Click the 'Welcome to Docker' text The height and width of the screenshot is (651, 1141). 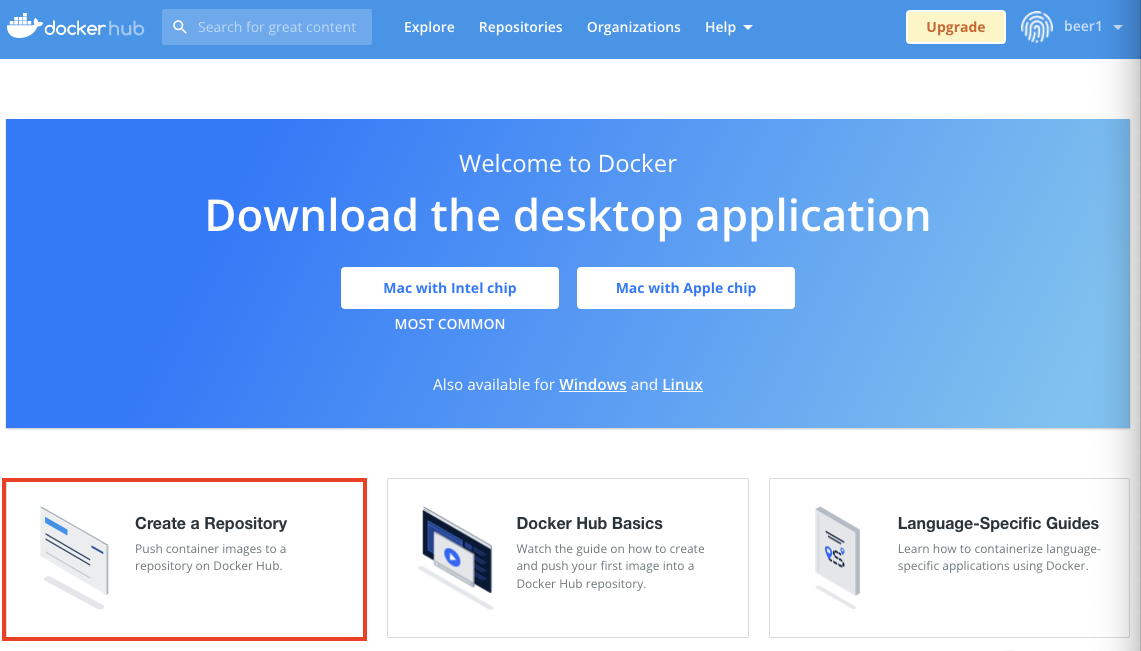click(568, 164)
